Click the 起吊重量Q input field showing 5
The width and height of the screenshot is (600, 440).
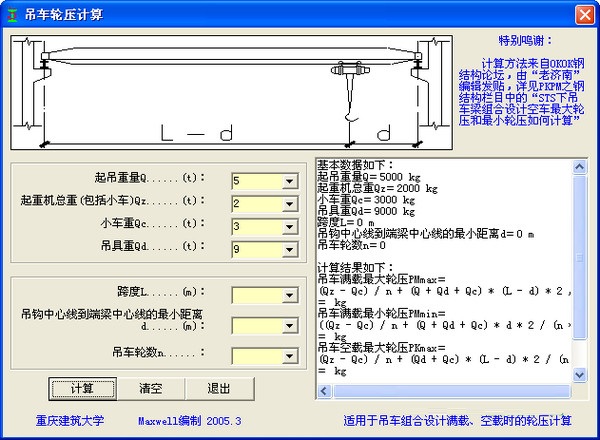pyautogui.click(x=257, y=181)
